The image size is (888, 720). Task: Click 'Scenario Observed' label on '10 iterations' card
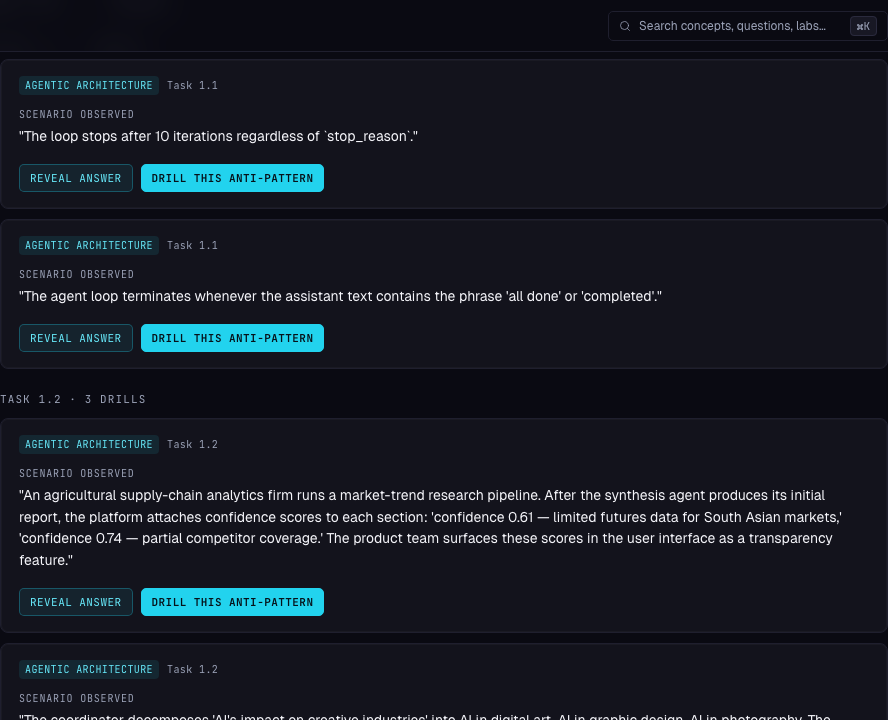[76, 114]
